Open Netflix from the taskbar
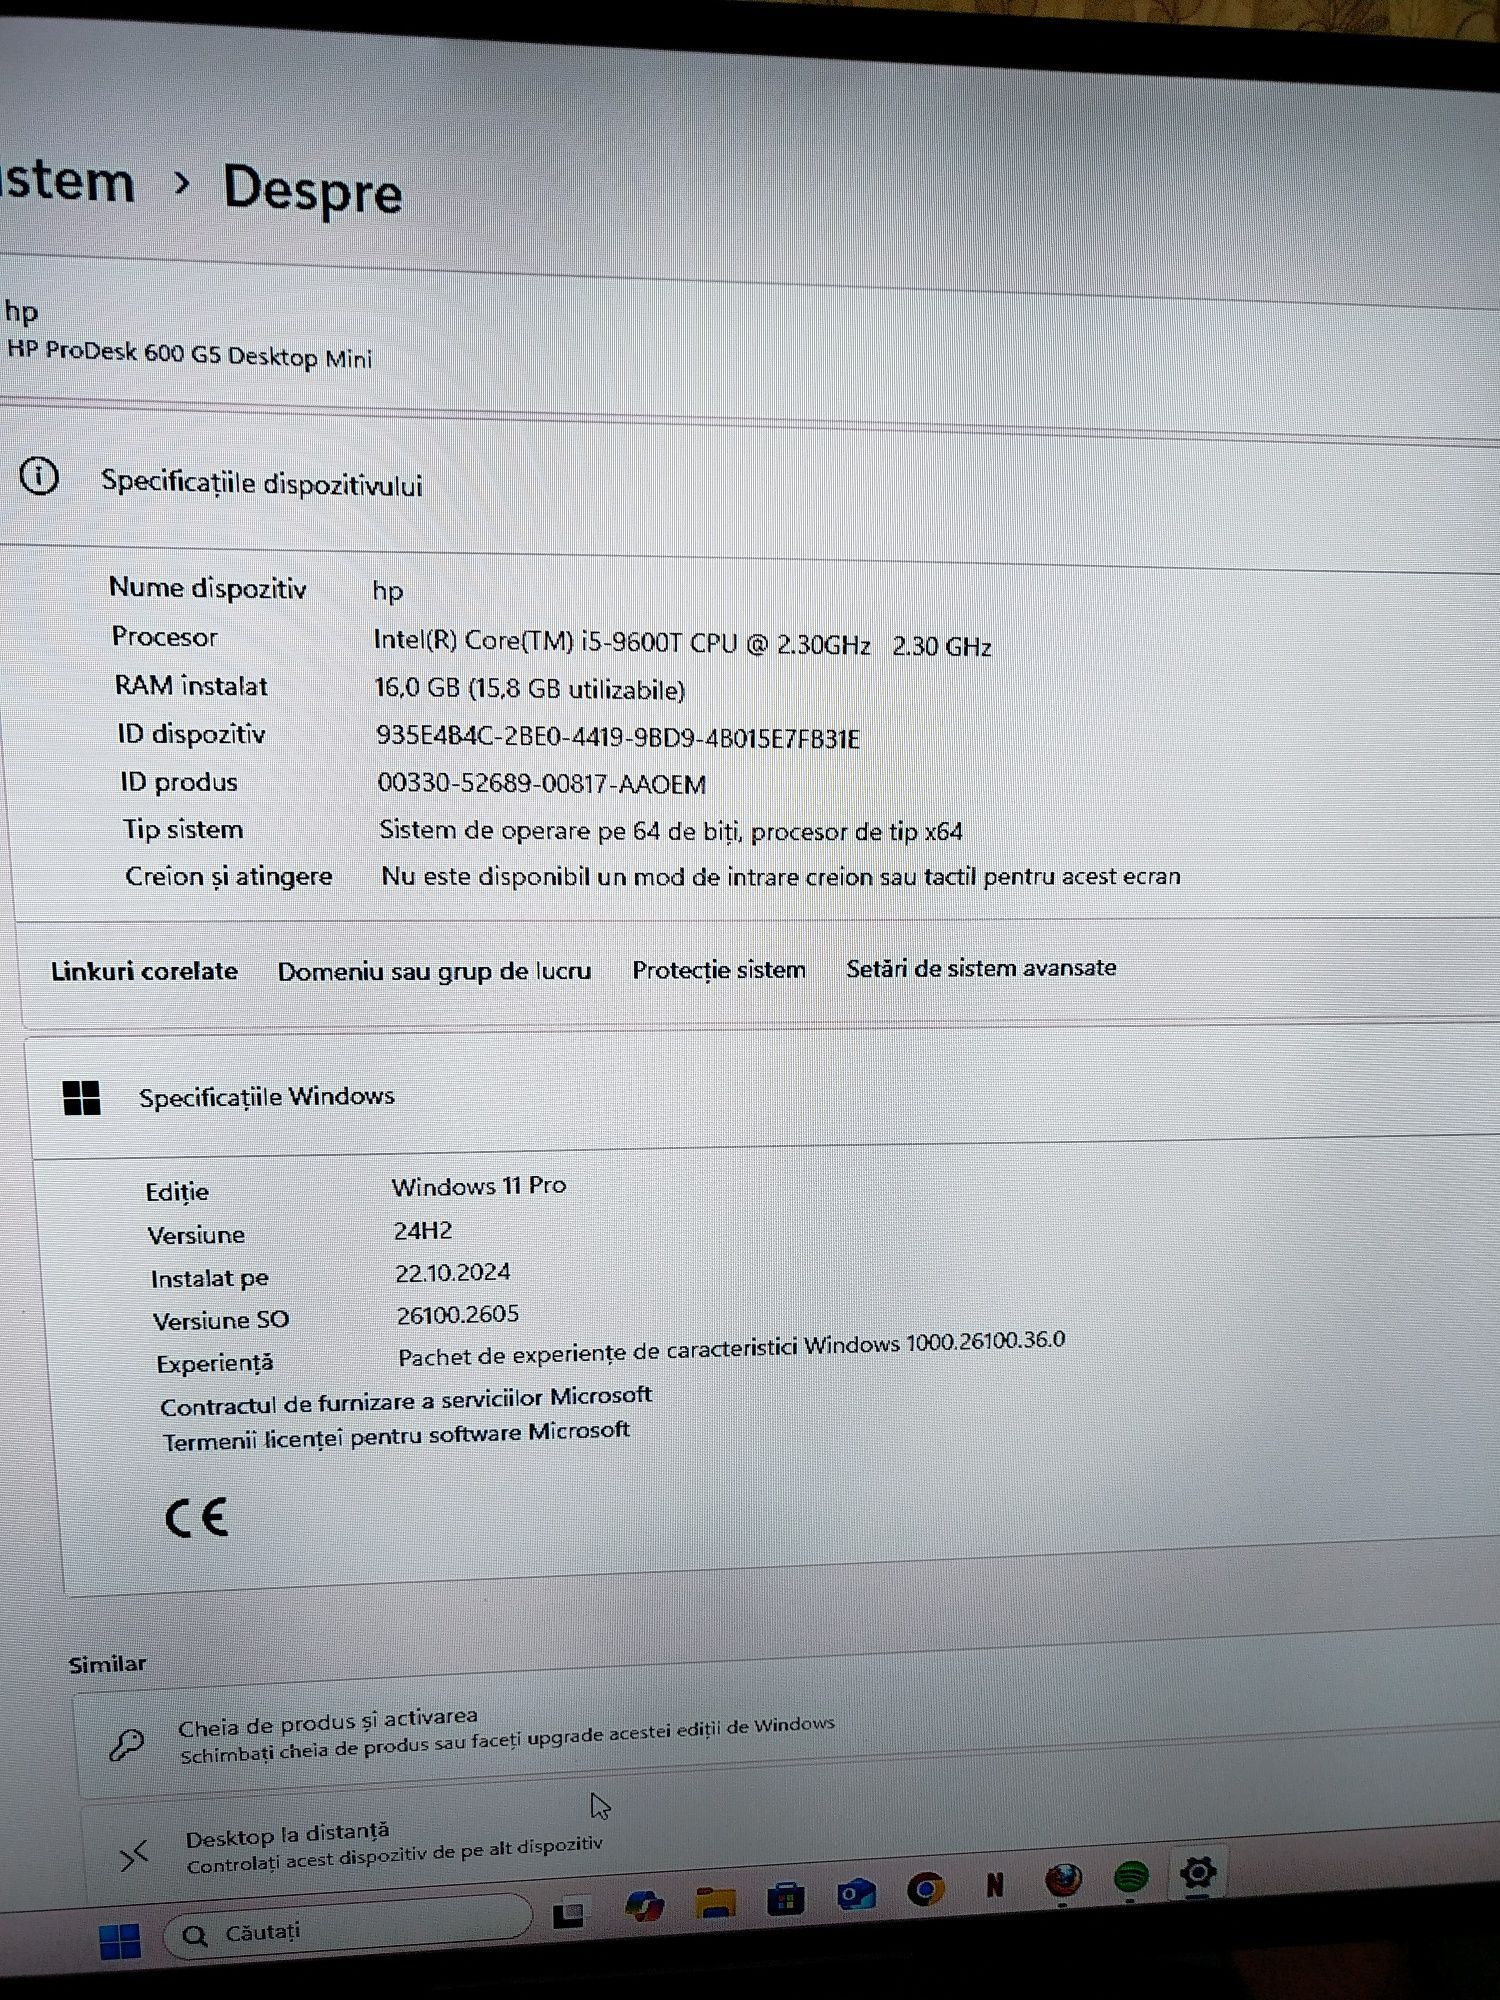Image resolution: width=1500 pixels, height=2000 pixels. click(994, 1885)
